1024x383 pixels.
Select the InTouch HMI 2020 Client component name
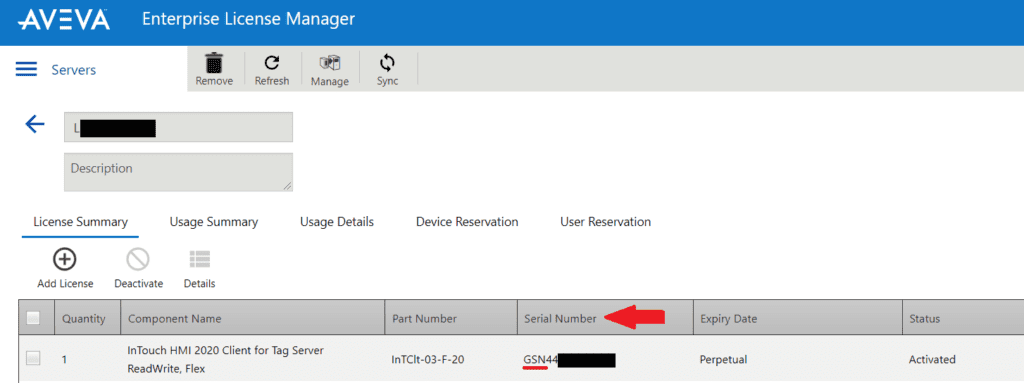point(225,359)
